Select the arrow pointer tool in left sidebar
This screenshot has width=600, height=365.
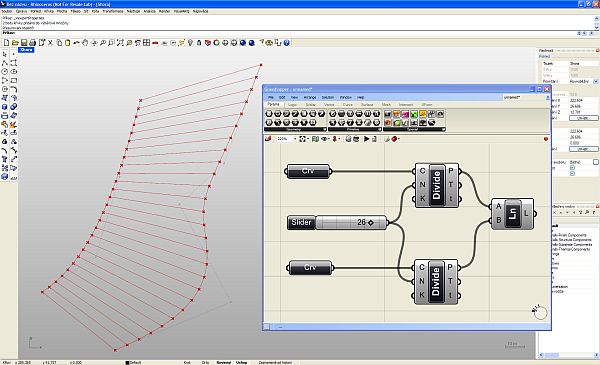click(5, 54)
